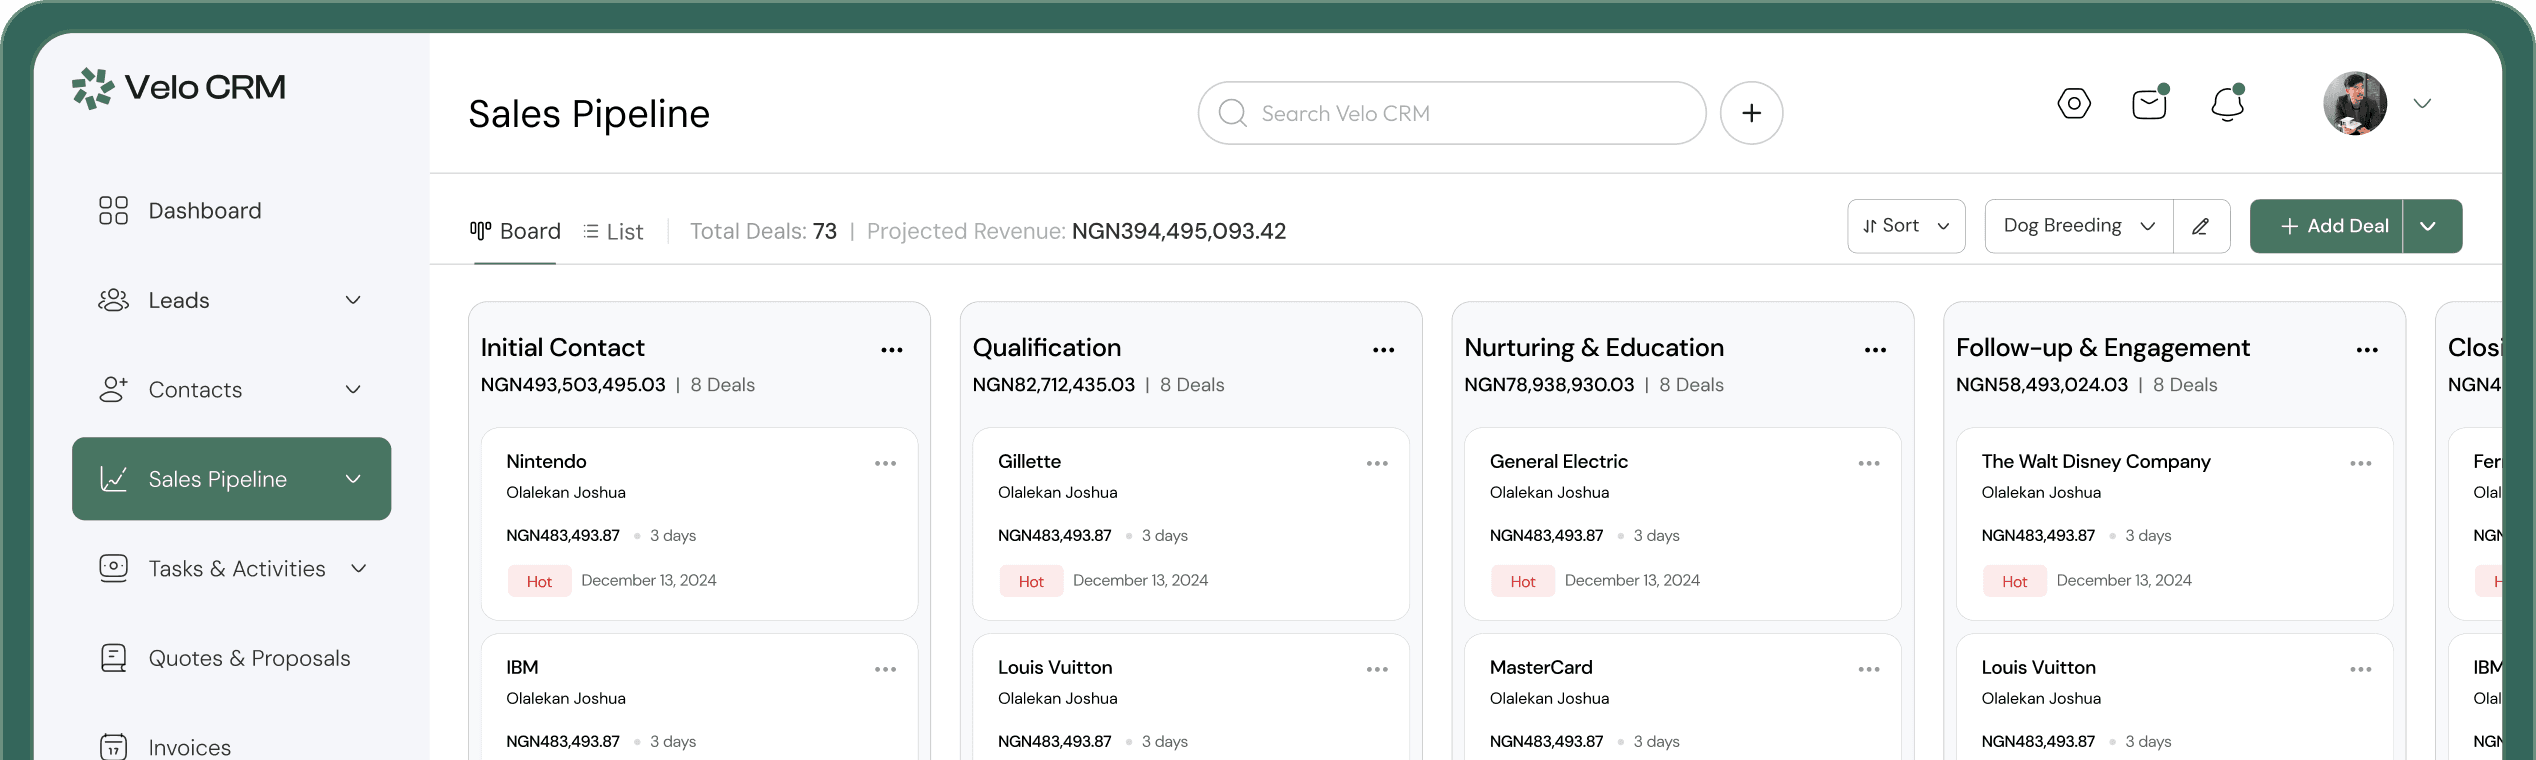
Task: Switch to the List view tab
Action: pos(613,231)
